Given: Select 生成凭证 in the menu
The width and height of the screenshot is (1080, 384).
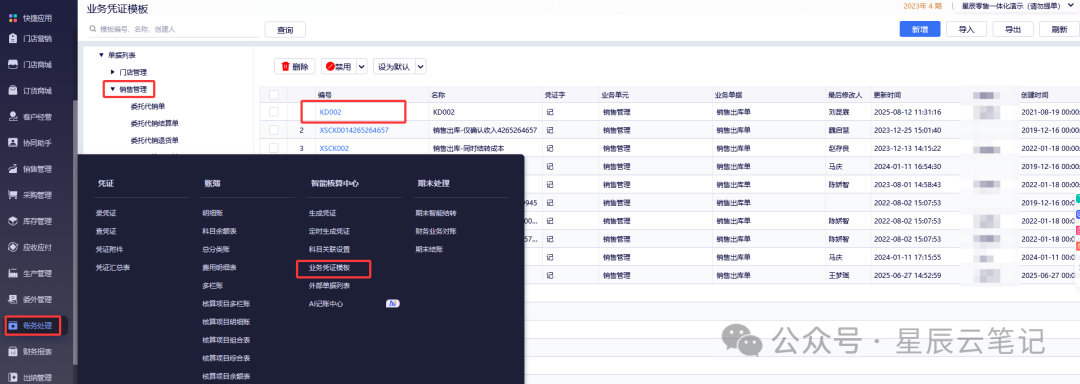Looking at the screenshot, I should click(x=322, y=213).
